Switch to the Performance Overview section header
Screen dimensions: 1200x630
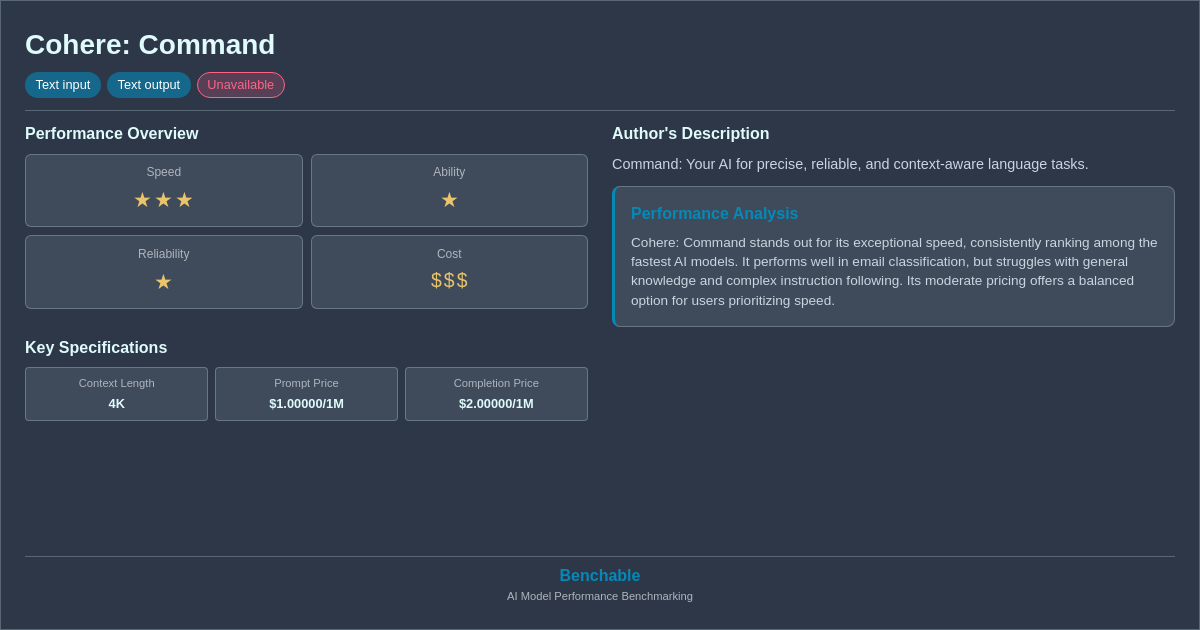[x=112, y=133]
